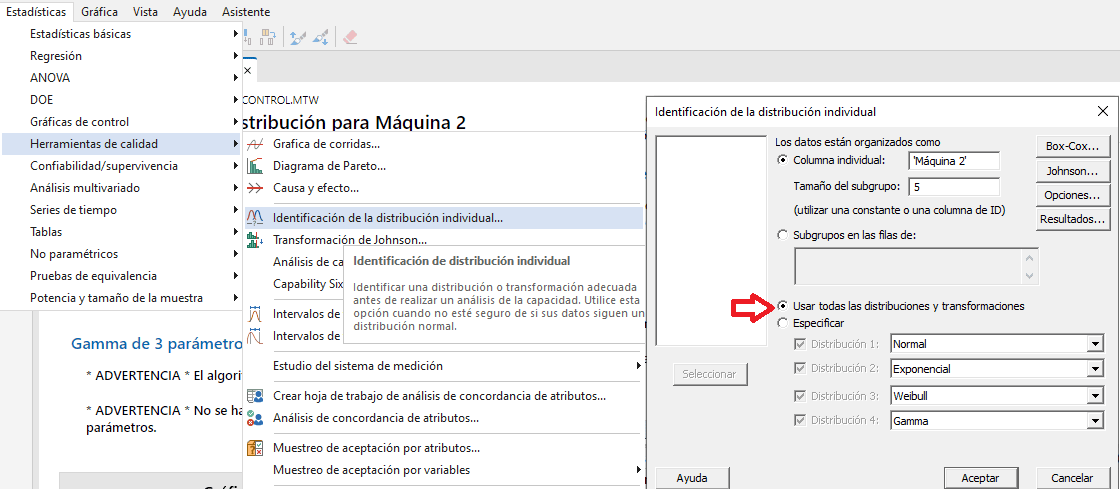Click the Crear hoja de trabajo de concordancia icon
This screenshot has width=1120, height=489.
click(255, 396)
